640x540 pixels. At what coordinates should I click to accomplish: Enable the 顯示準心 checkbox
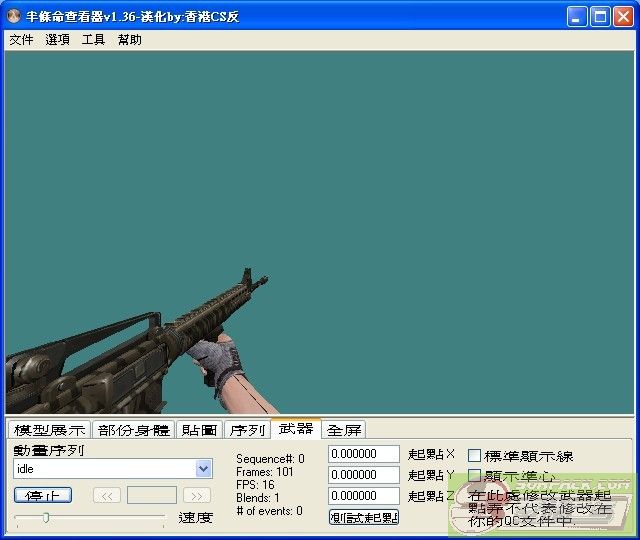(474, 476)
